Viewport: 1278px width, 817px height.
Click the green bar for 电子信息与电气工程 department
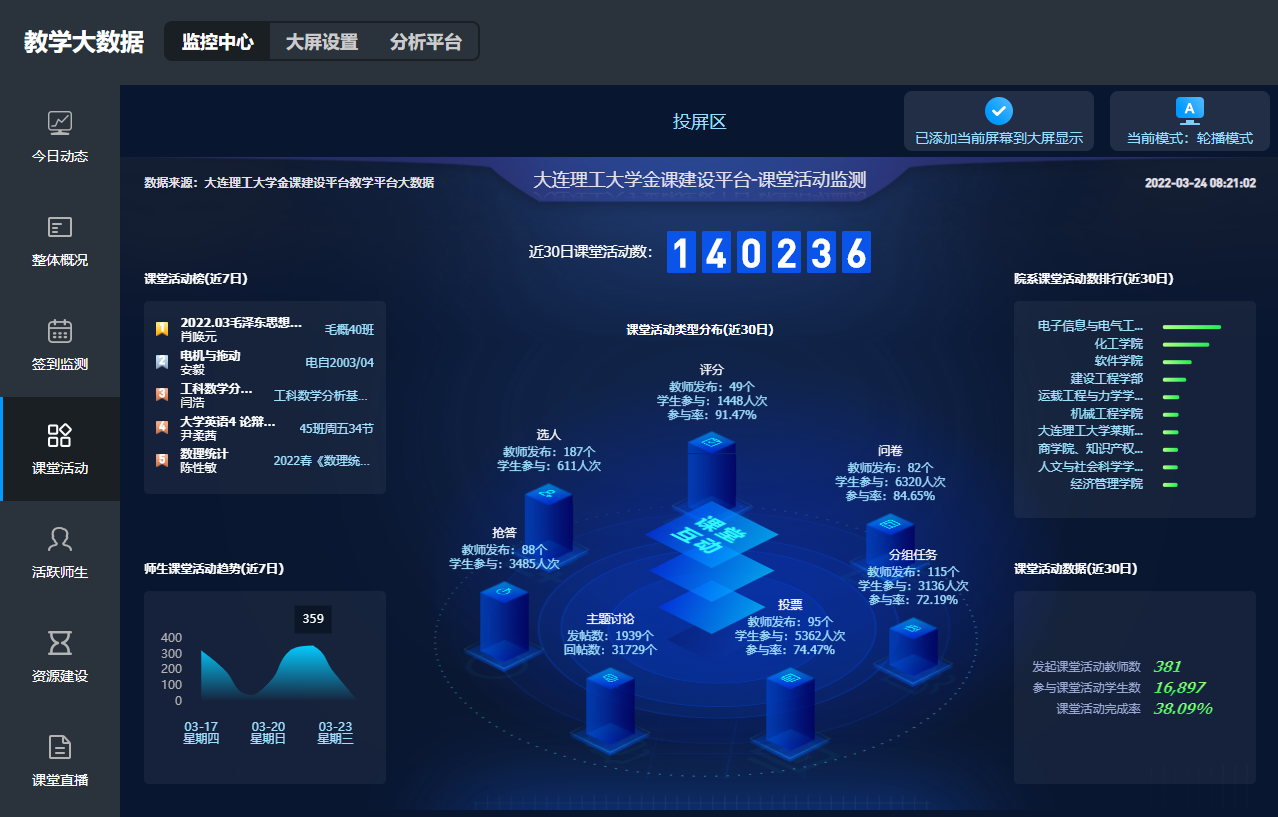(x=1191, y=326)
